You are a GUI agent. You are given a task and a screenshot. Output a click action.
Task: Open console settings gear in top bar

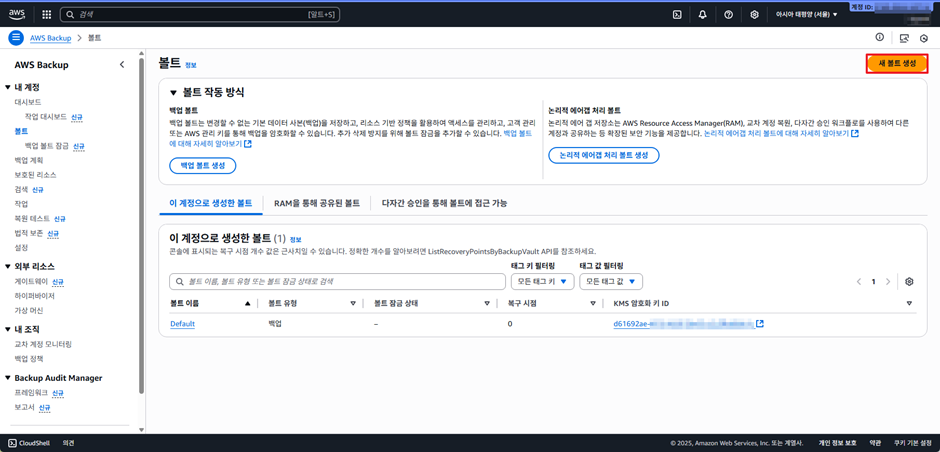[x=754, y=15]
